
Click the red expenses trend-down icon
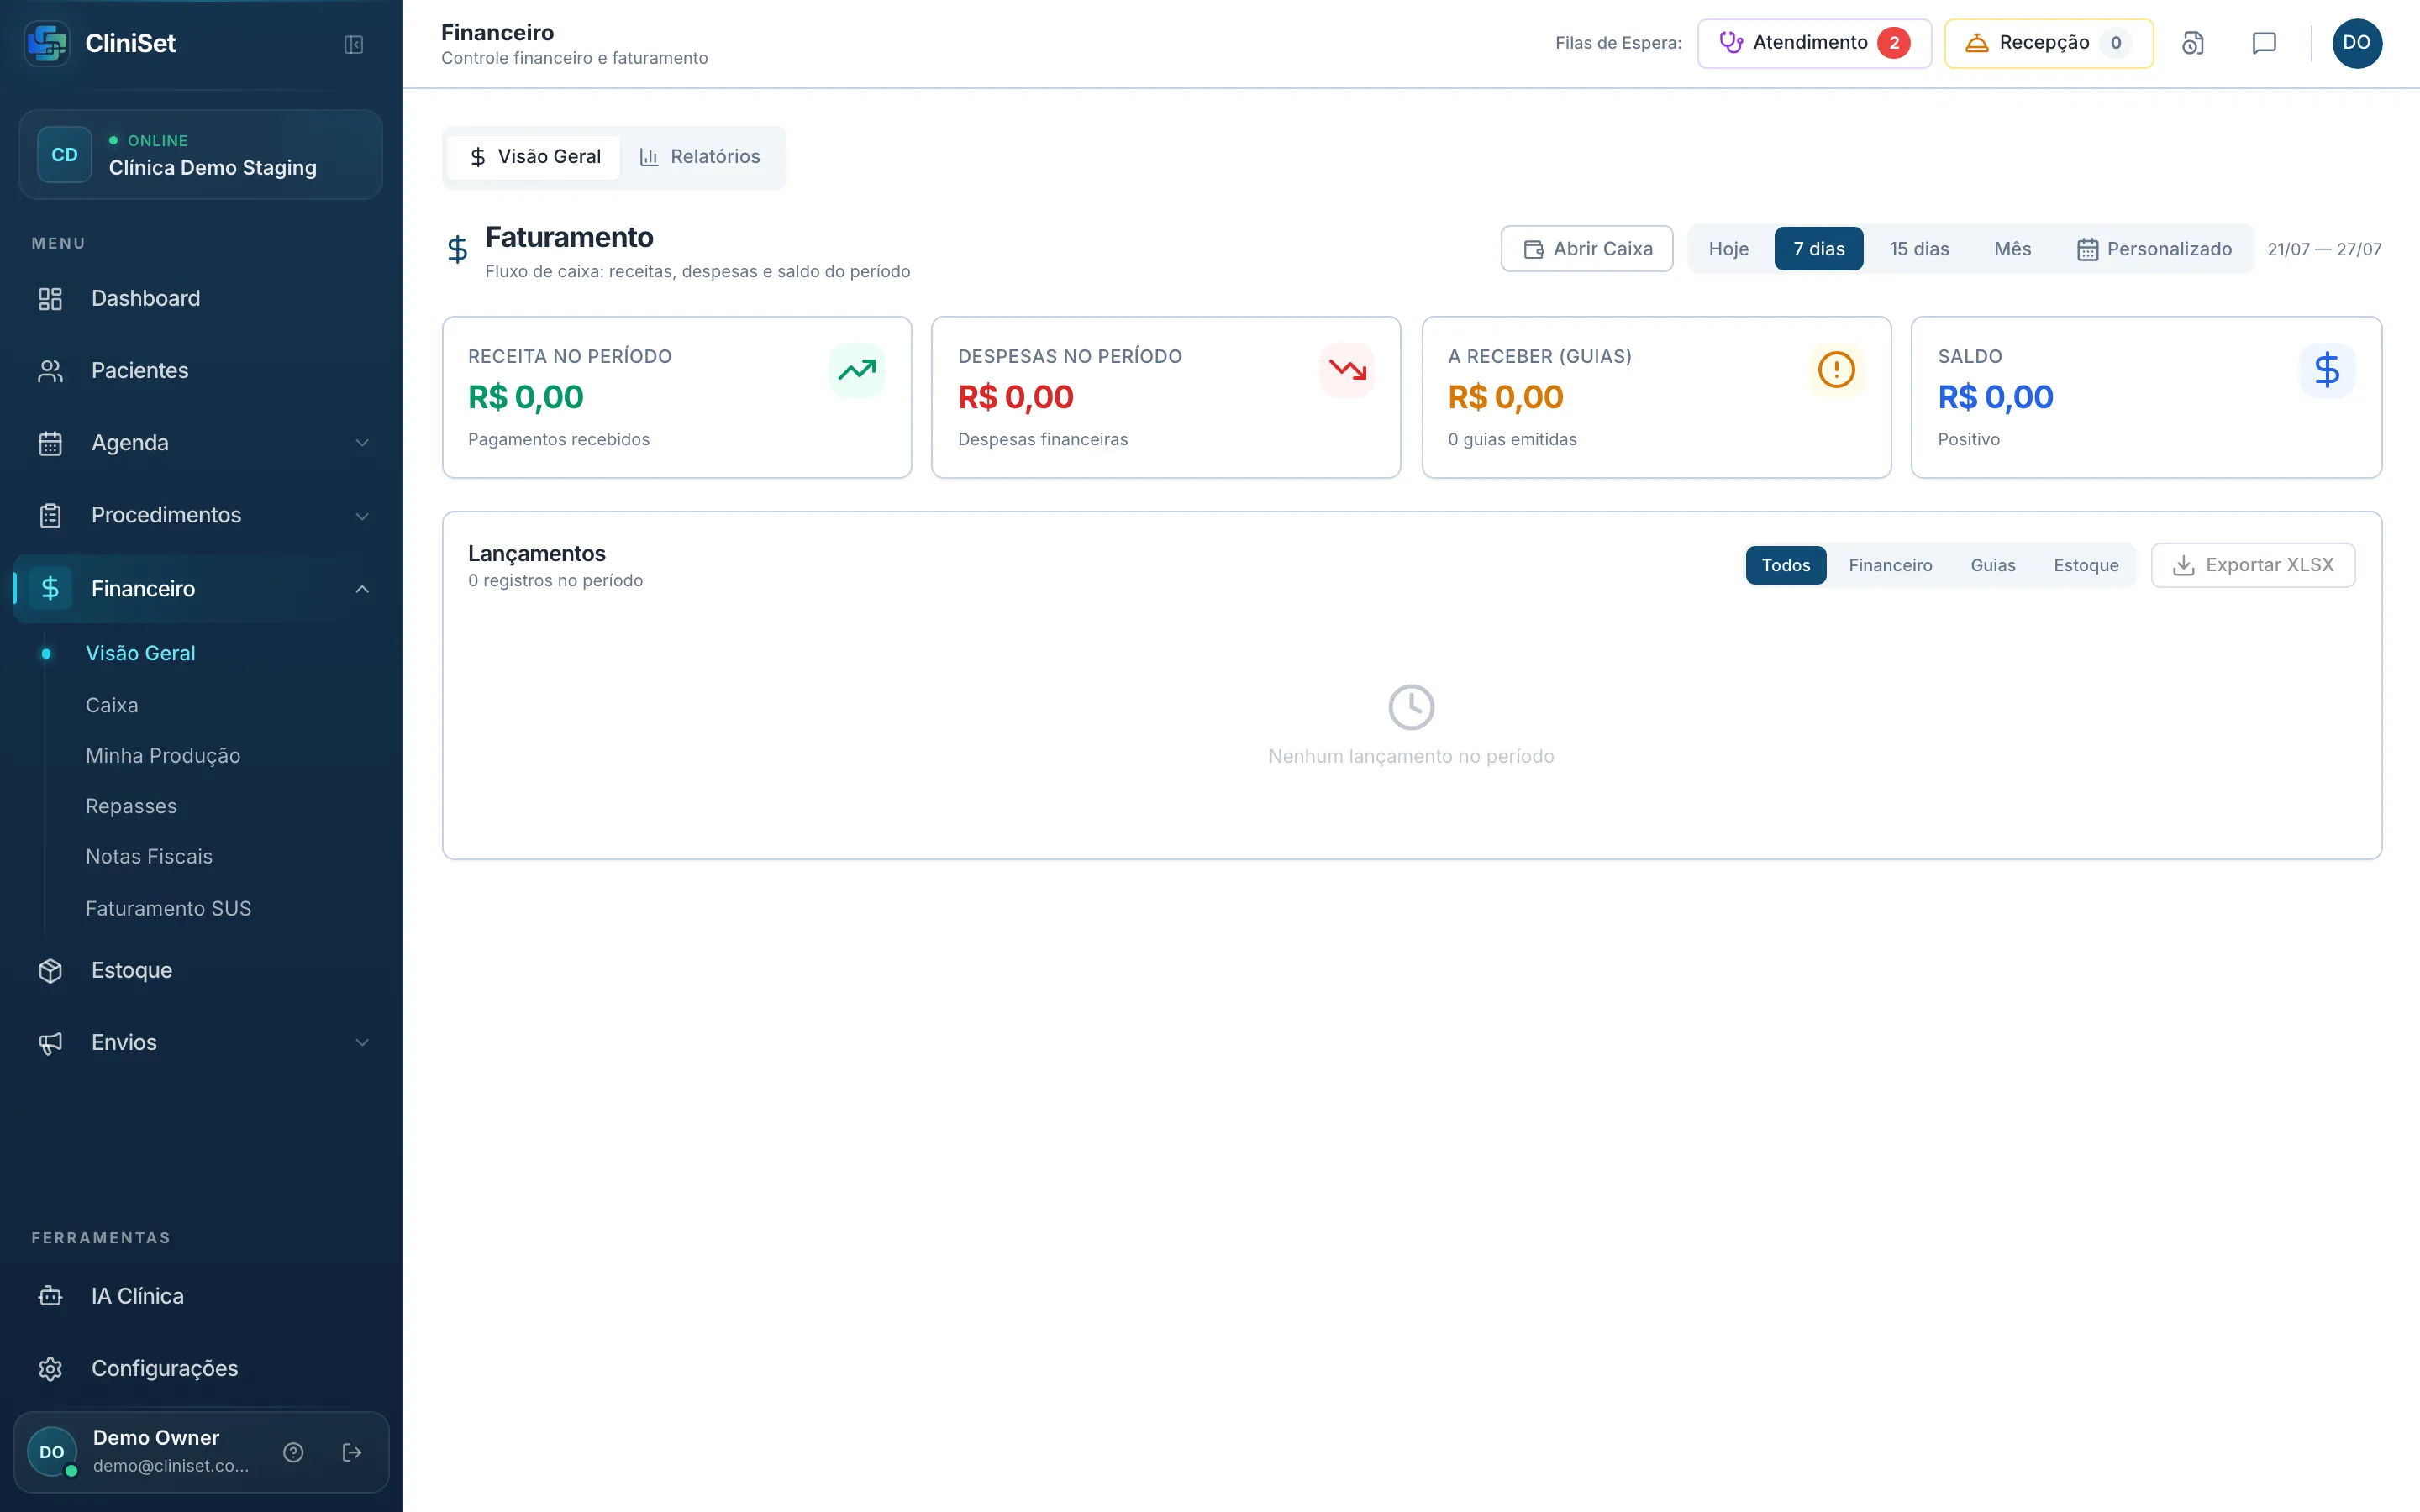1347,371
